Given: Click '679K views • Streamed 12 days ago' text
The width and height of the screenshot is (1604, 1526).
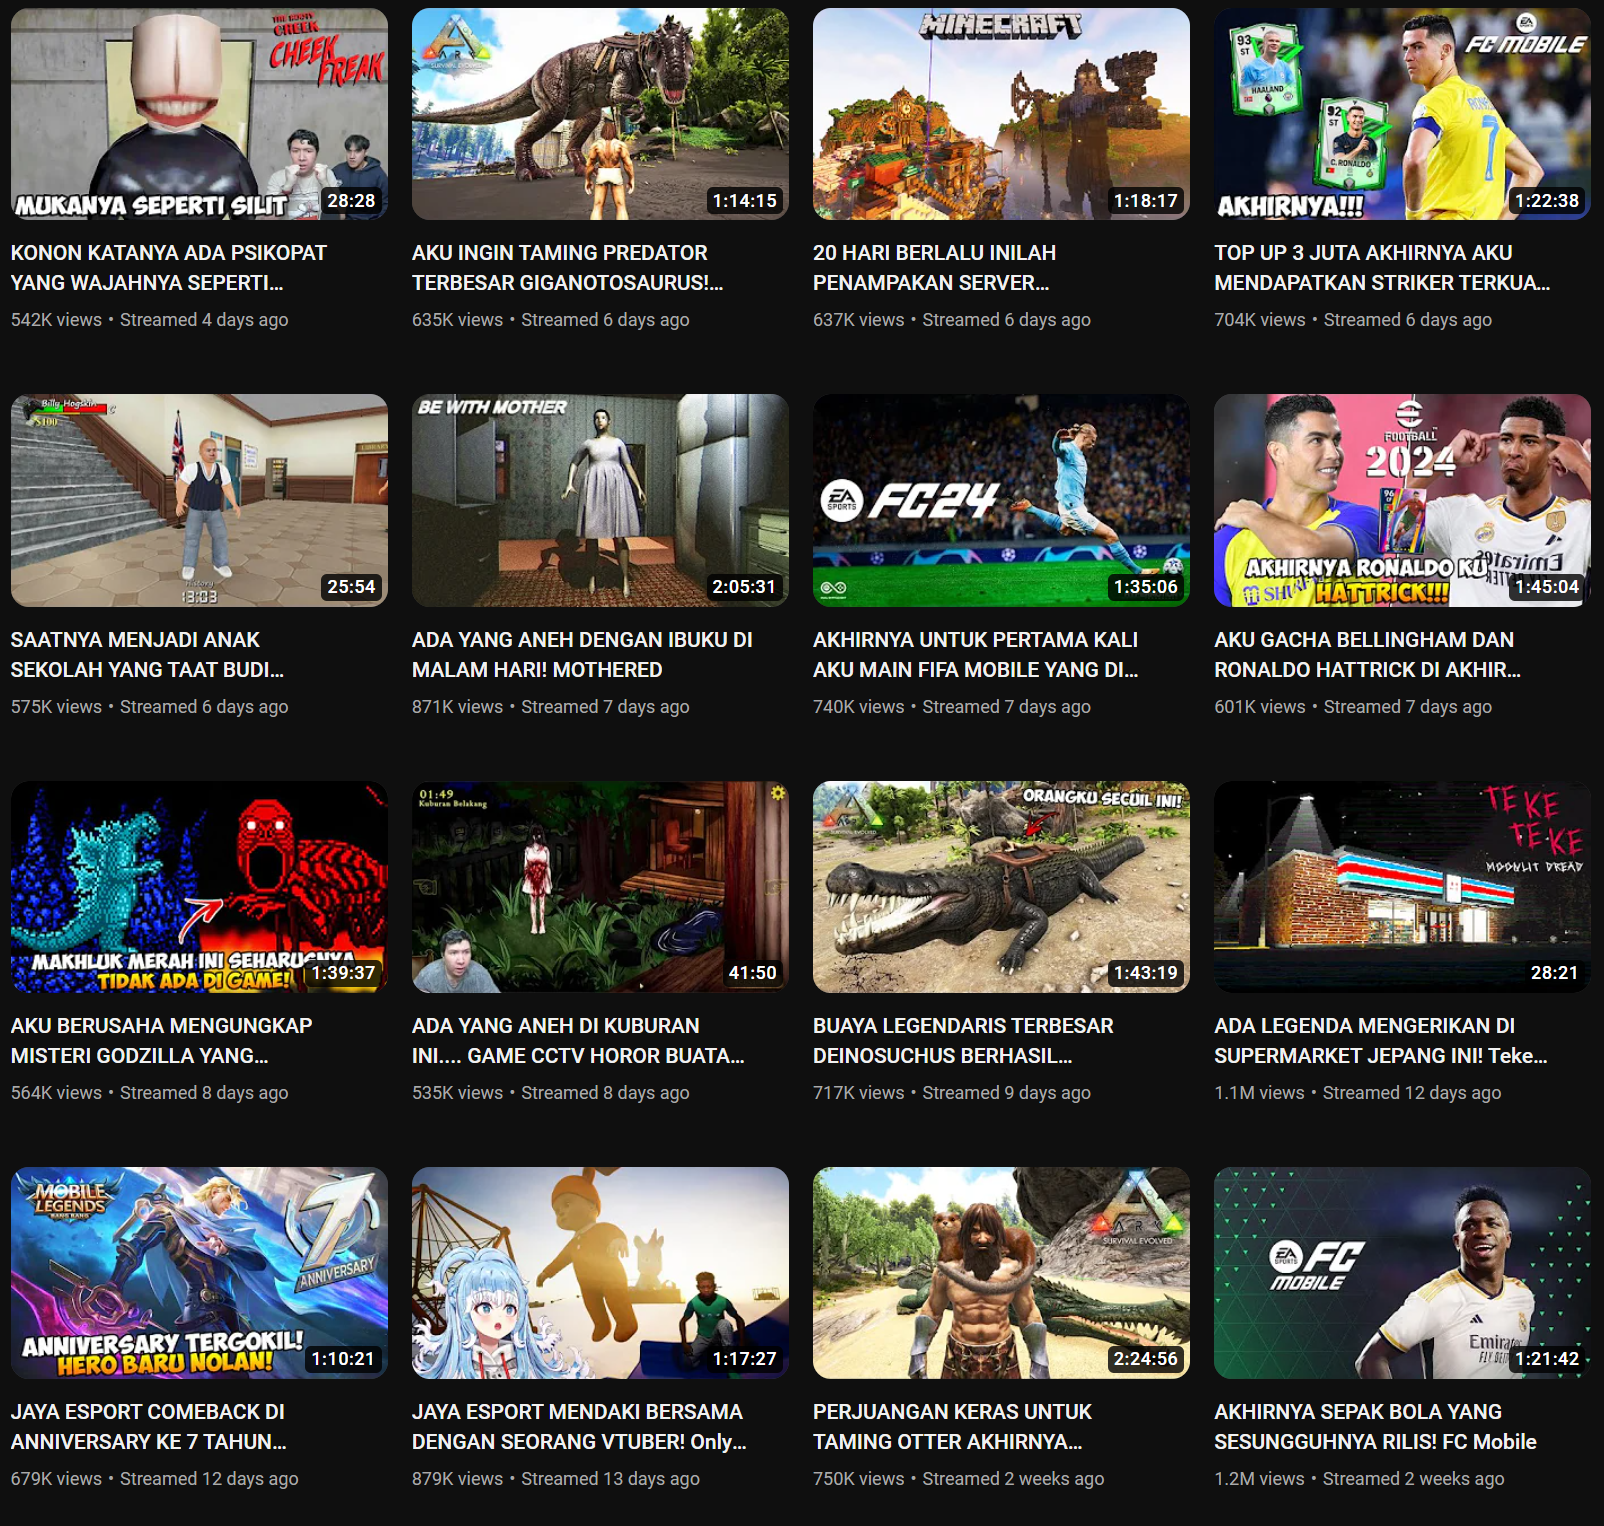Looking at the screenshot, I should point(155,1479).
